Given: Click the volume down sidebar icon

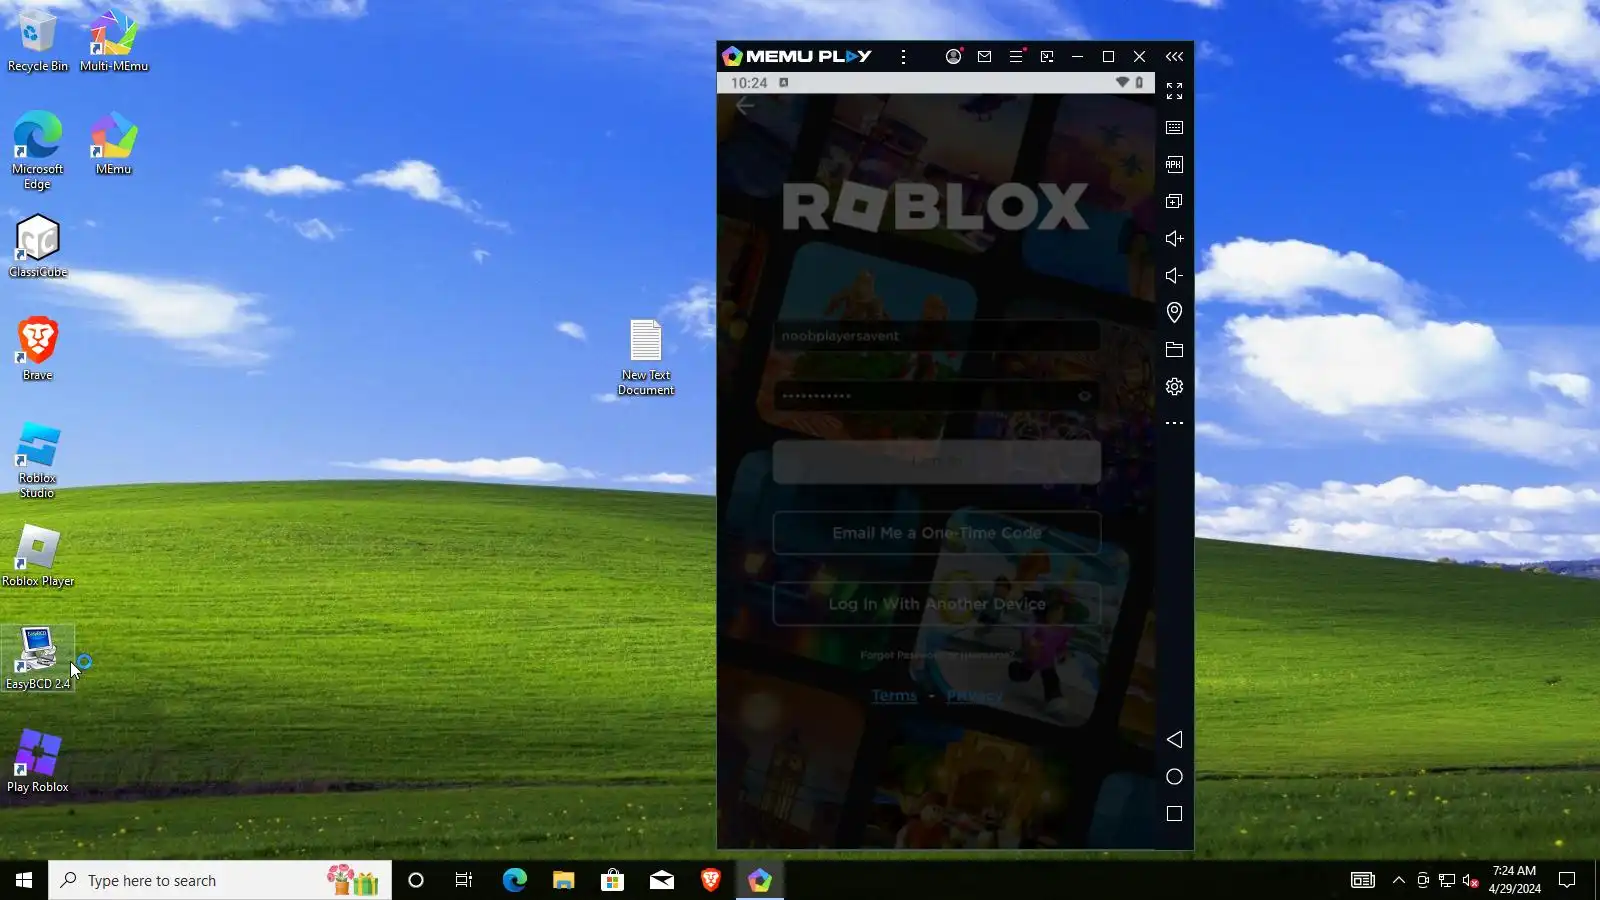Looking at the screenshot, I should [x=1174, y=276].
